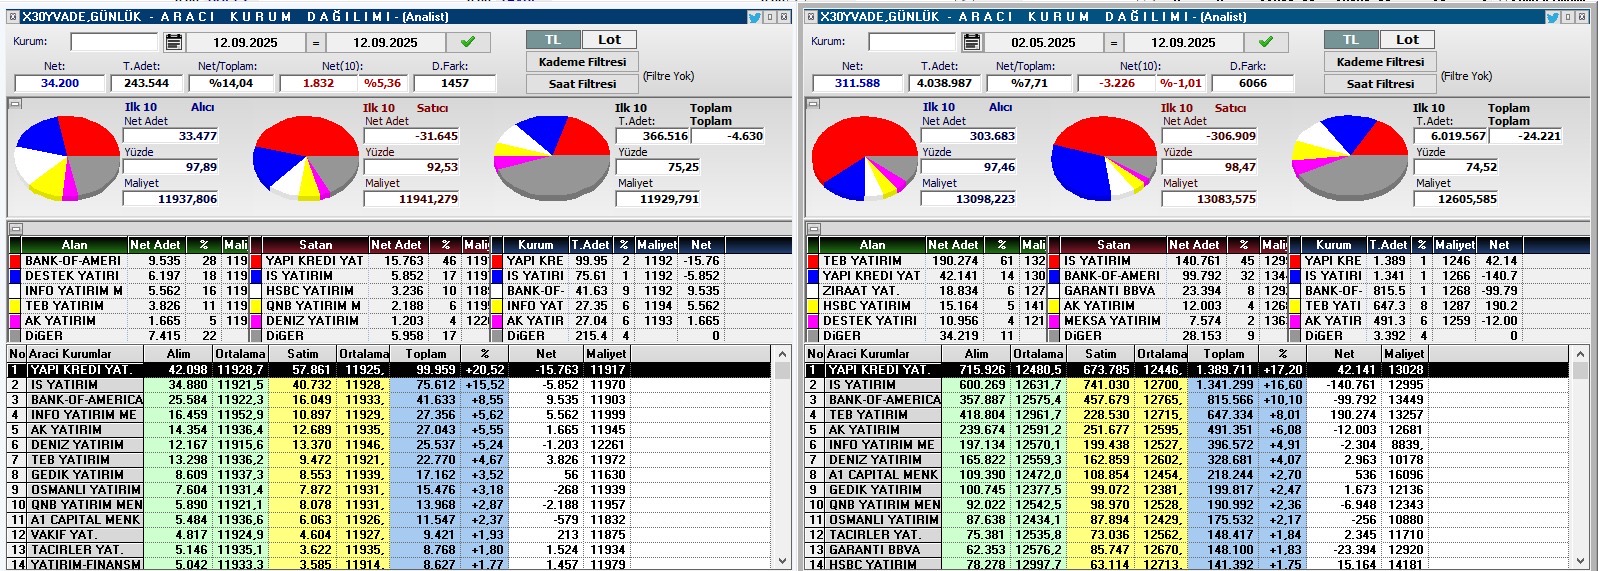
Task: Switch left window to Lot mode
Action: point(609,40)
